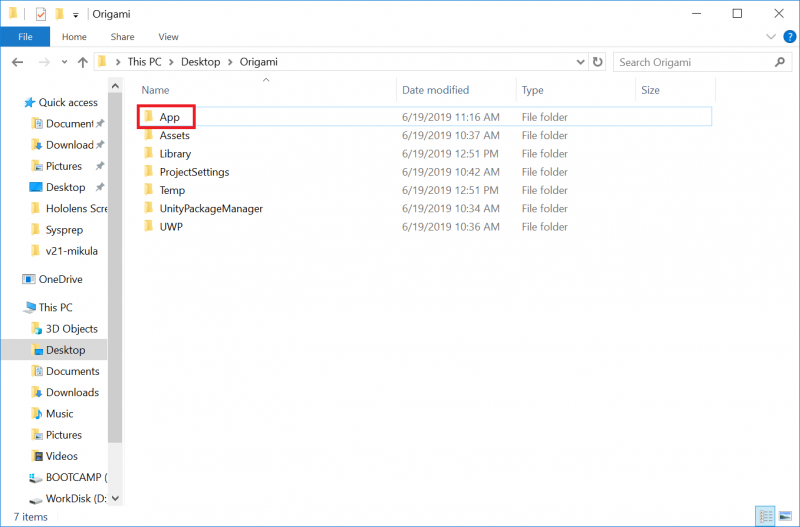Select the UnityPackageManager folder icon
The image size is (800, 527).
pyautogui.click(x=148, y=208)
